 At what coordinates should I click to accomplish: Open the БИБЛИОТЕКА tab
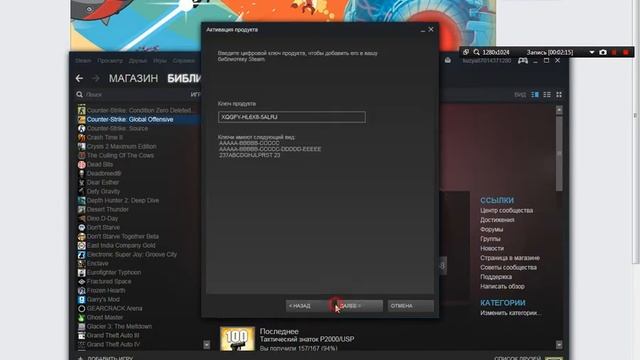pyautogui.click(x=184, y=78)
